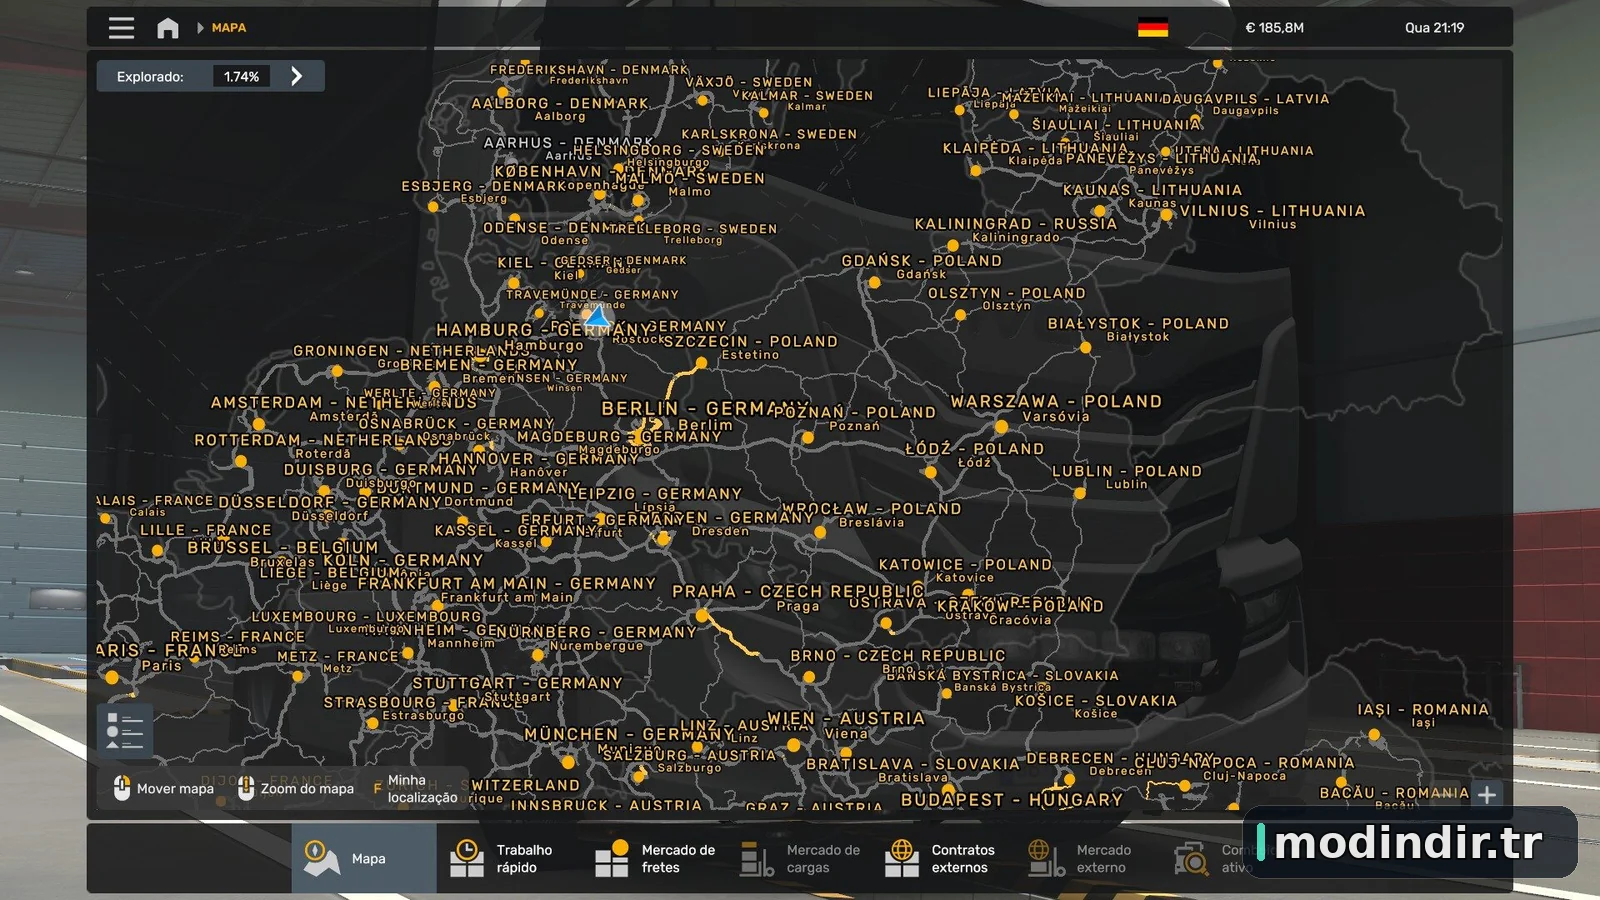Viewport: 1600px width, 900px height.
Task: Click the Budapest - Hungary label
Action: [x=1012, y=800]
